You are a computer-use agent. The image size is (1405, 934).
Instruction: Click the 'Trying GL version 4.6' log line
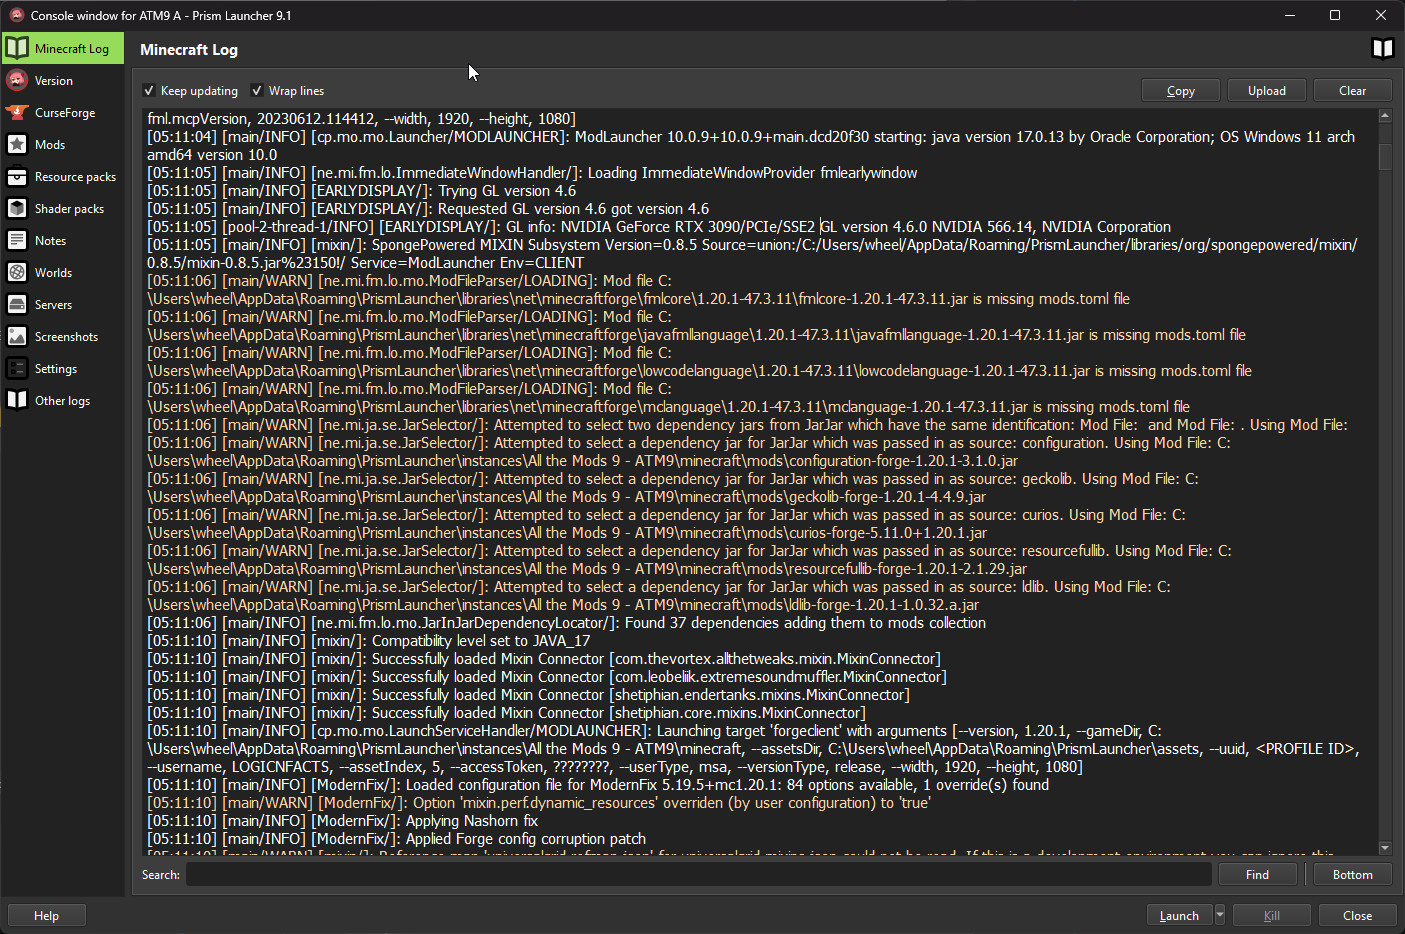tap(362, 191)
